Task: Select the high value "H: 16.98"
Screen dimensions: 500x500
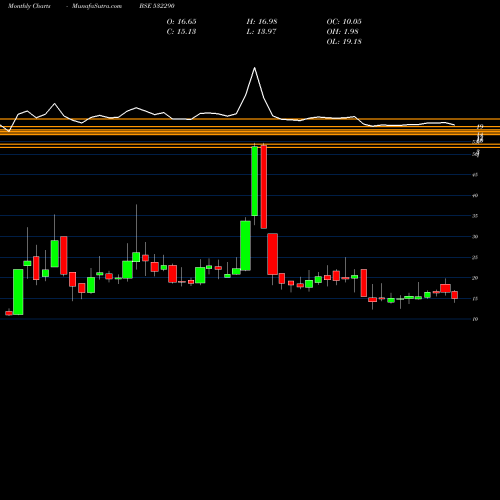Action: click(x=262, y=22)
